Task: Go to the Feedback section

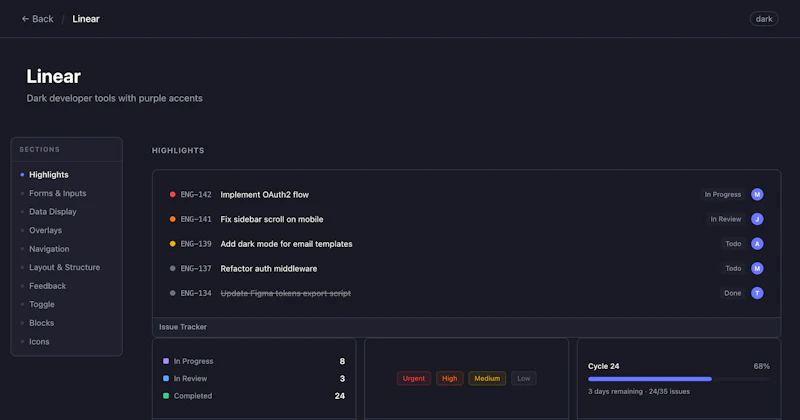Action: [x=47, y=286]
